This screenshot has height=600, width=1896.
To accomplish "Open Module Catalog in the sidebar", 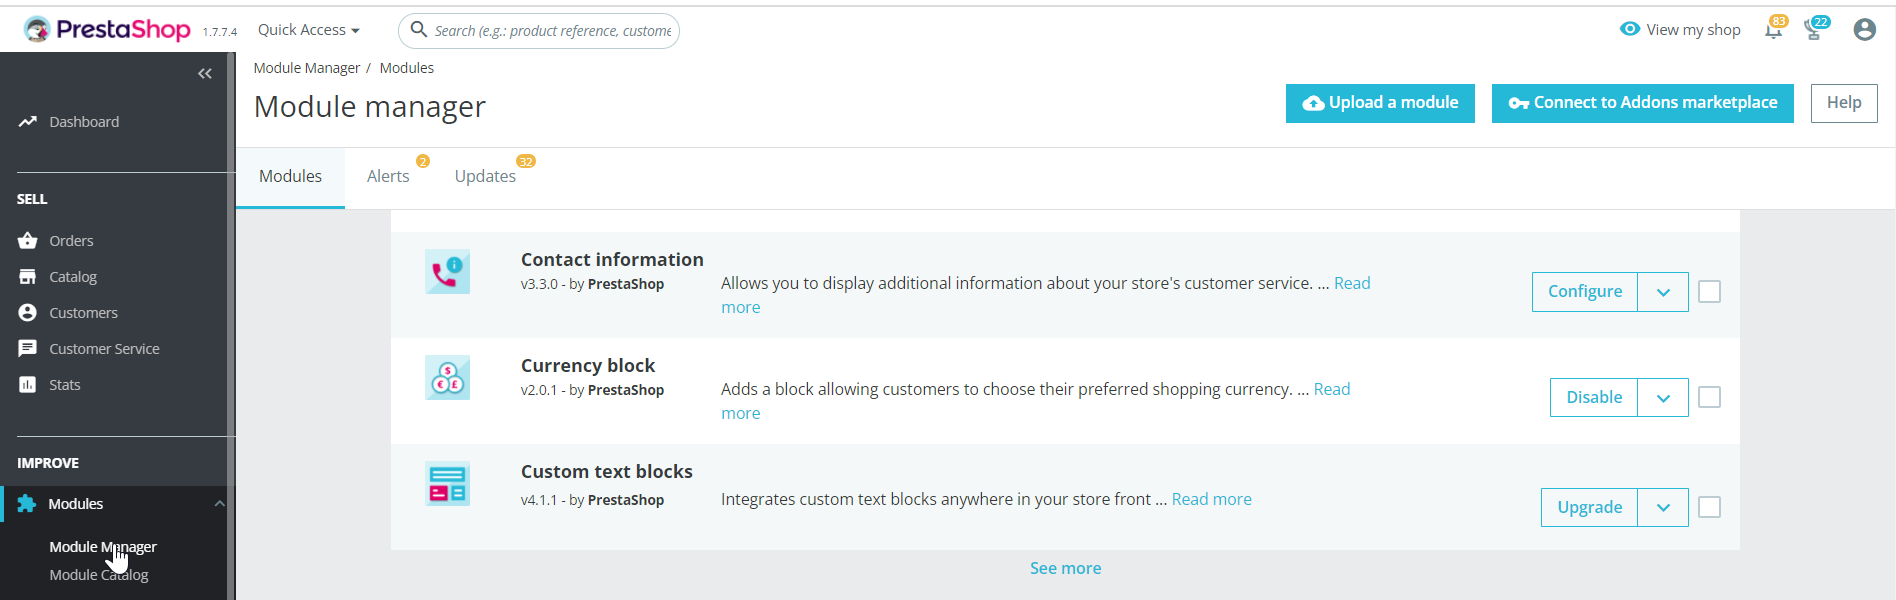I will [99, 575].
